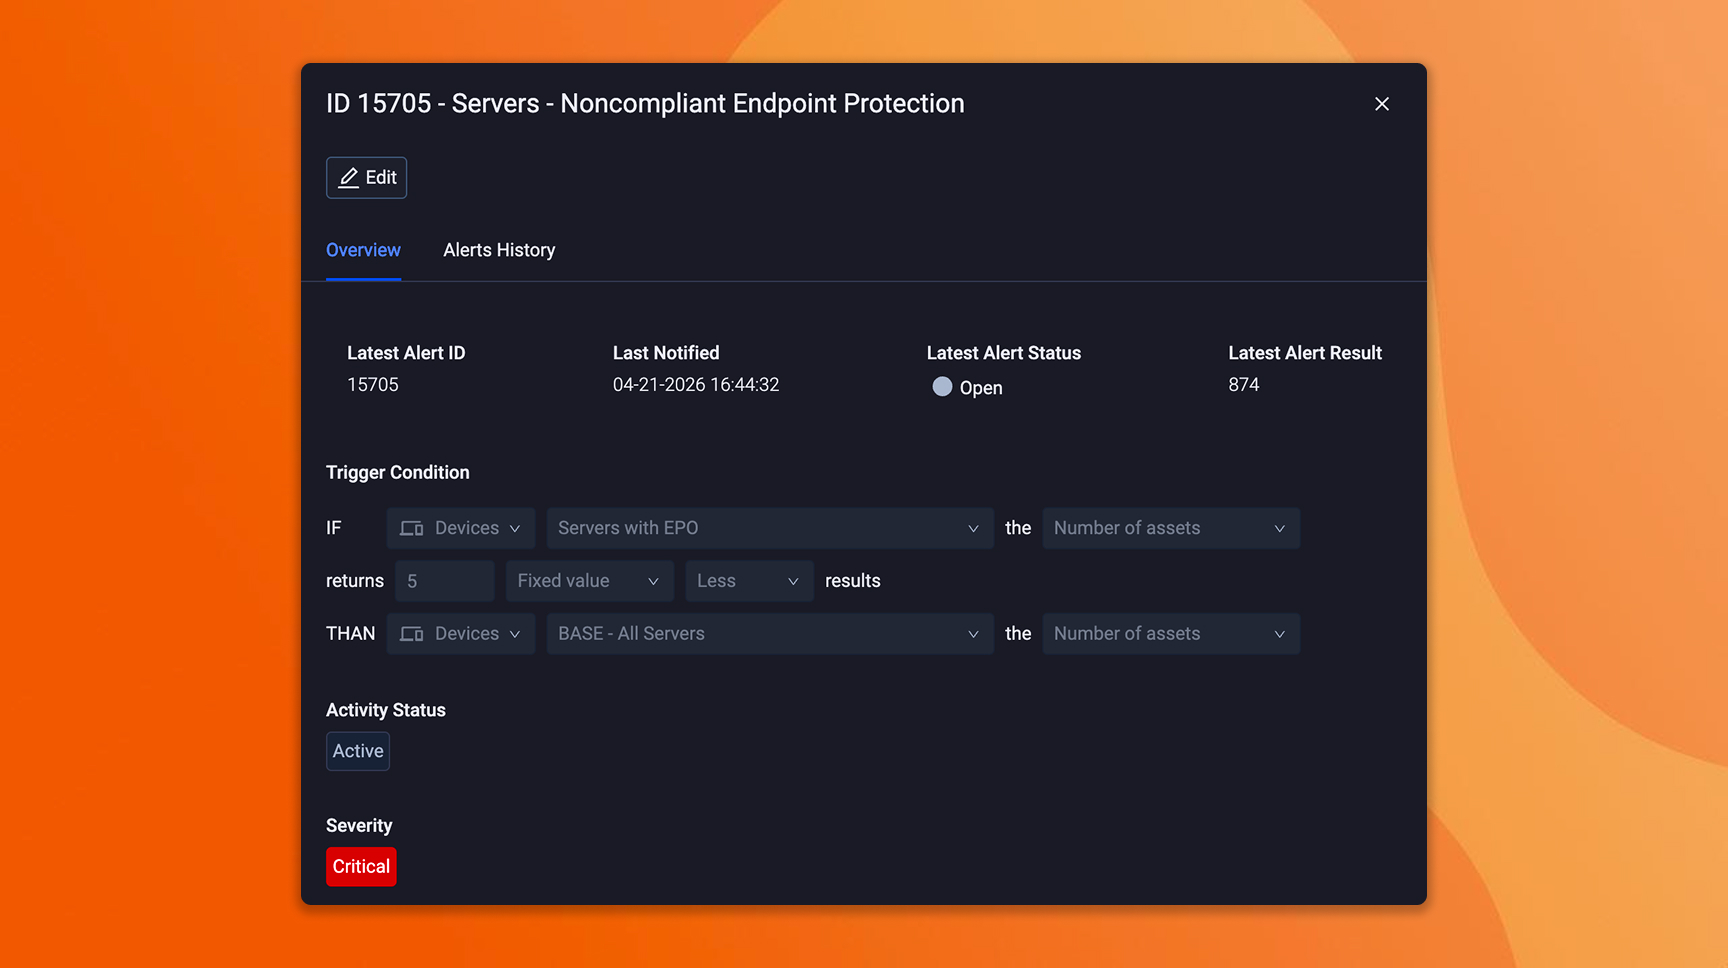1728x968 pixels.
Task: Click the Latest Alert Status label
Action: (x=1004, y=353)
